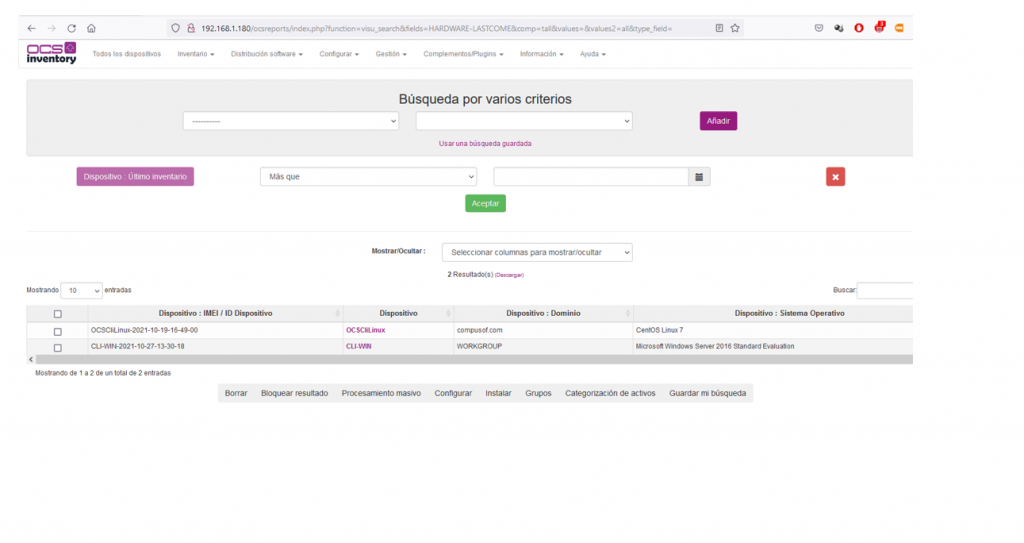The width and height of the screenshot is (1024, 543).
Task: Click the OCS Inventory logo
Action: click(x=51, y=53)
